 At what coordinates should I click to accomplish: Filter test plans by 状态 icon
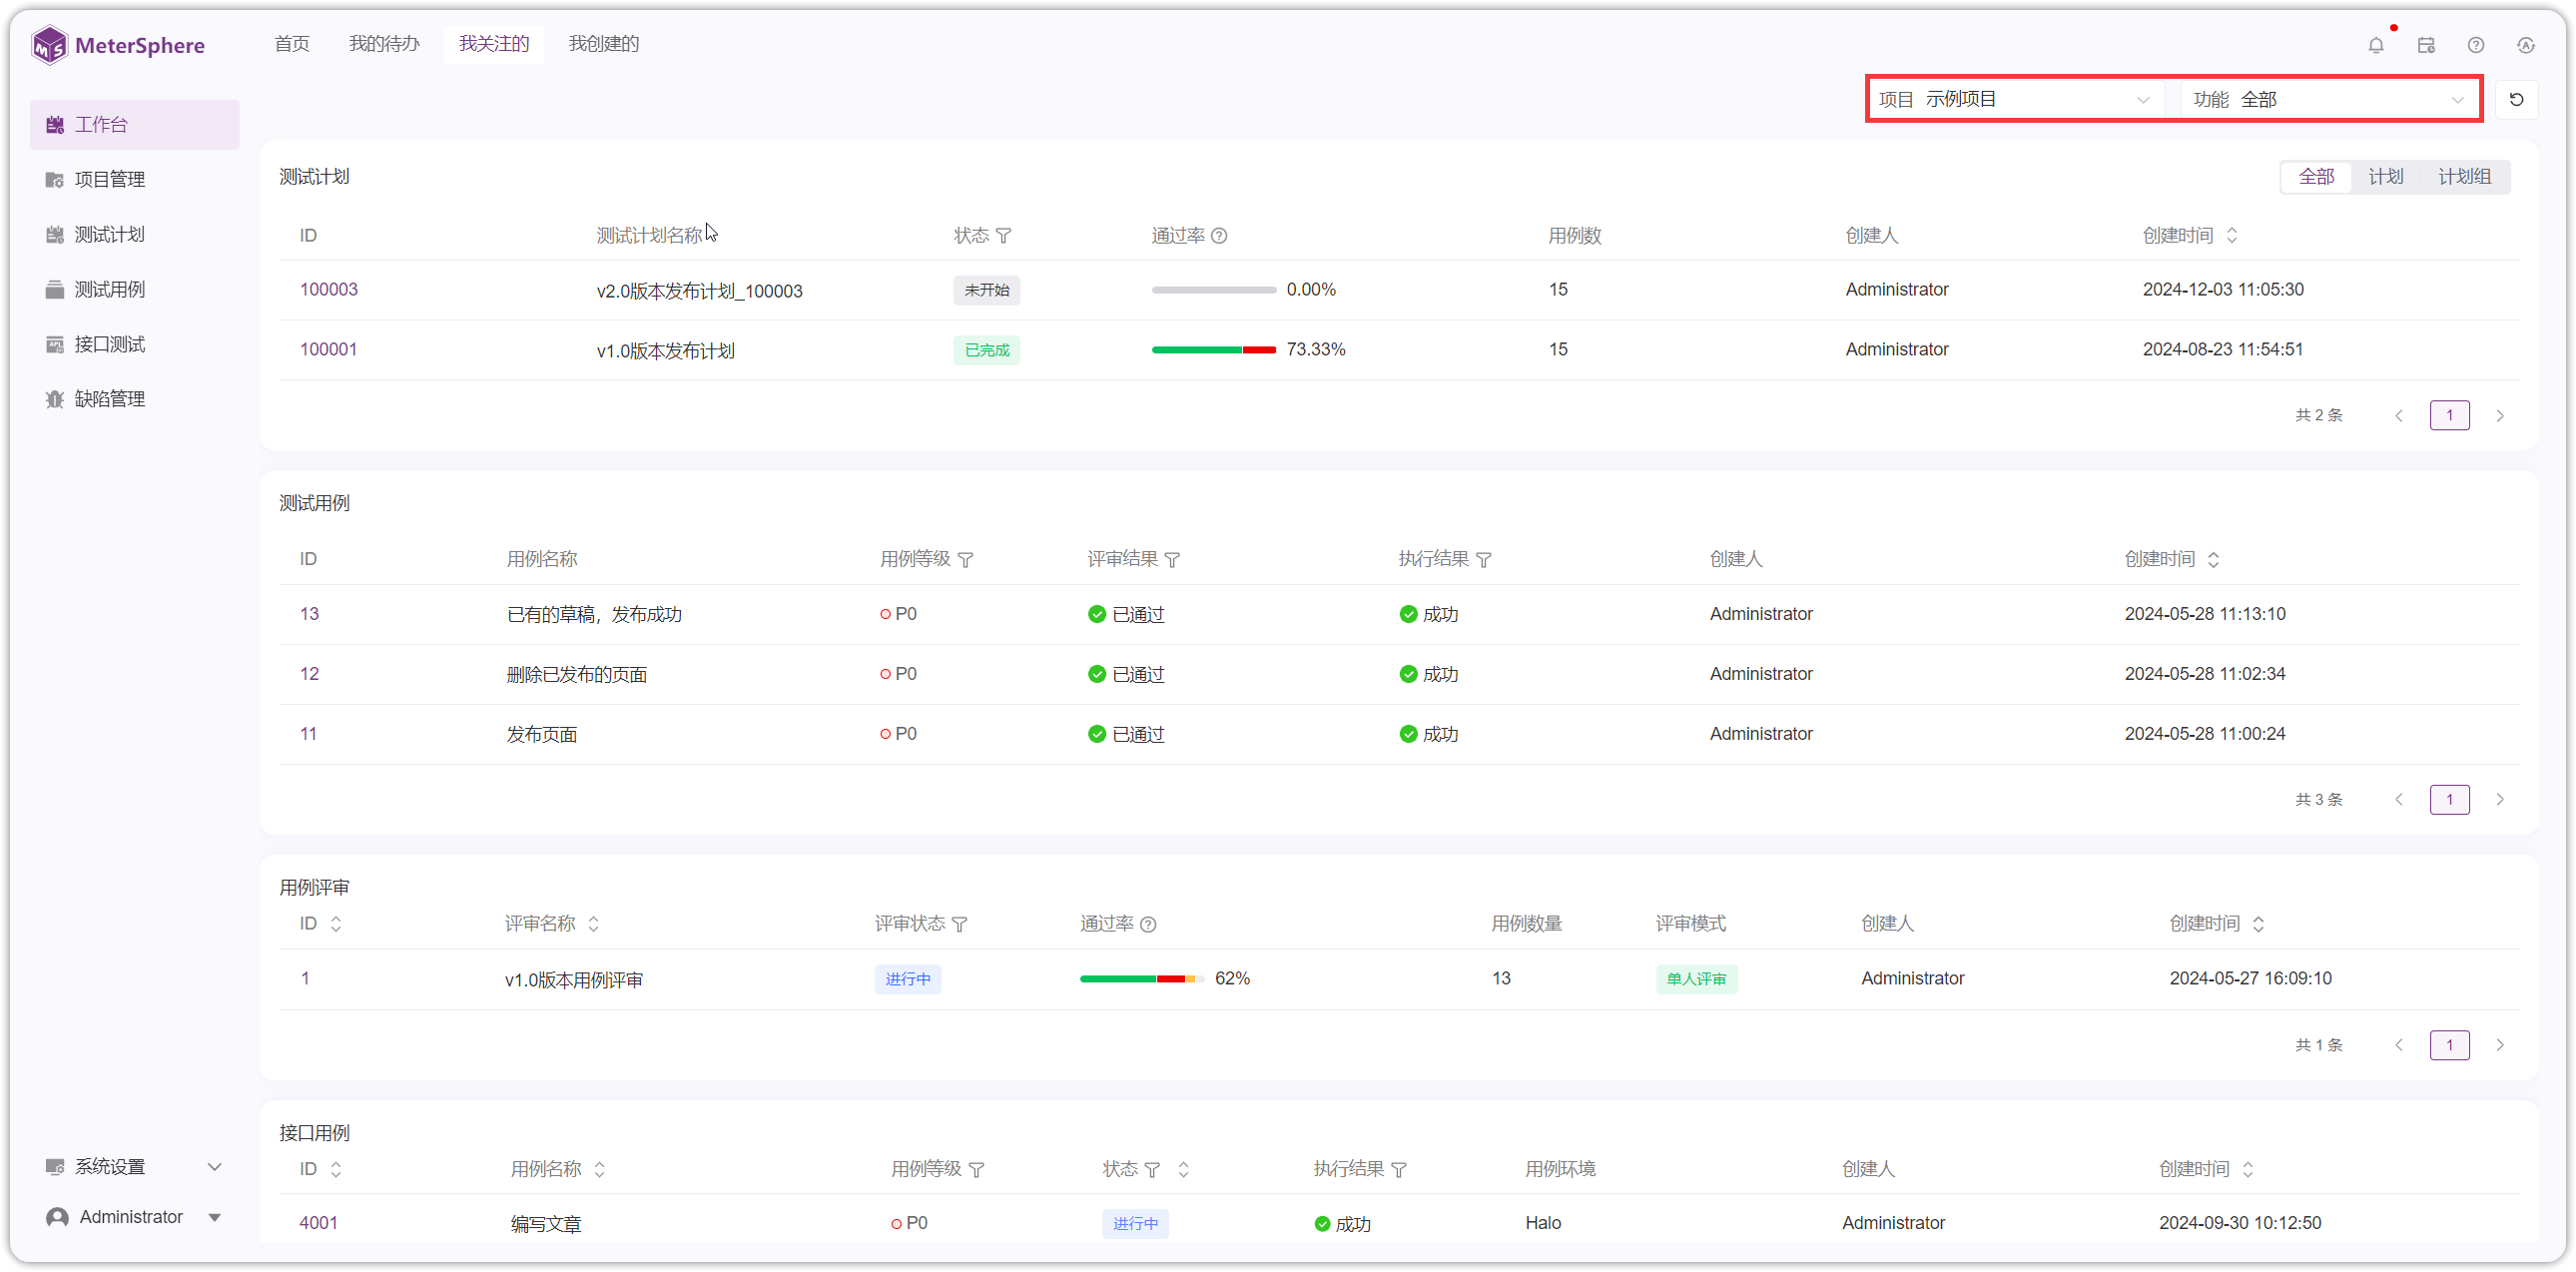(1004, 236)
